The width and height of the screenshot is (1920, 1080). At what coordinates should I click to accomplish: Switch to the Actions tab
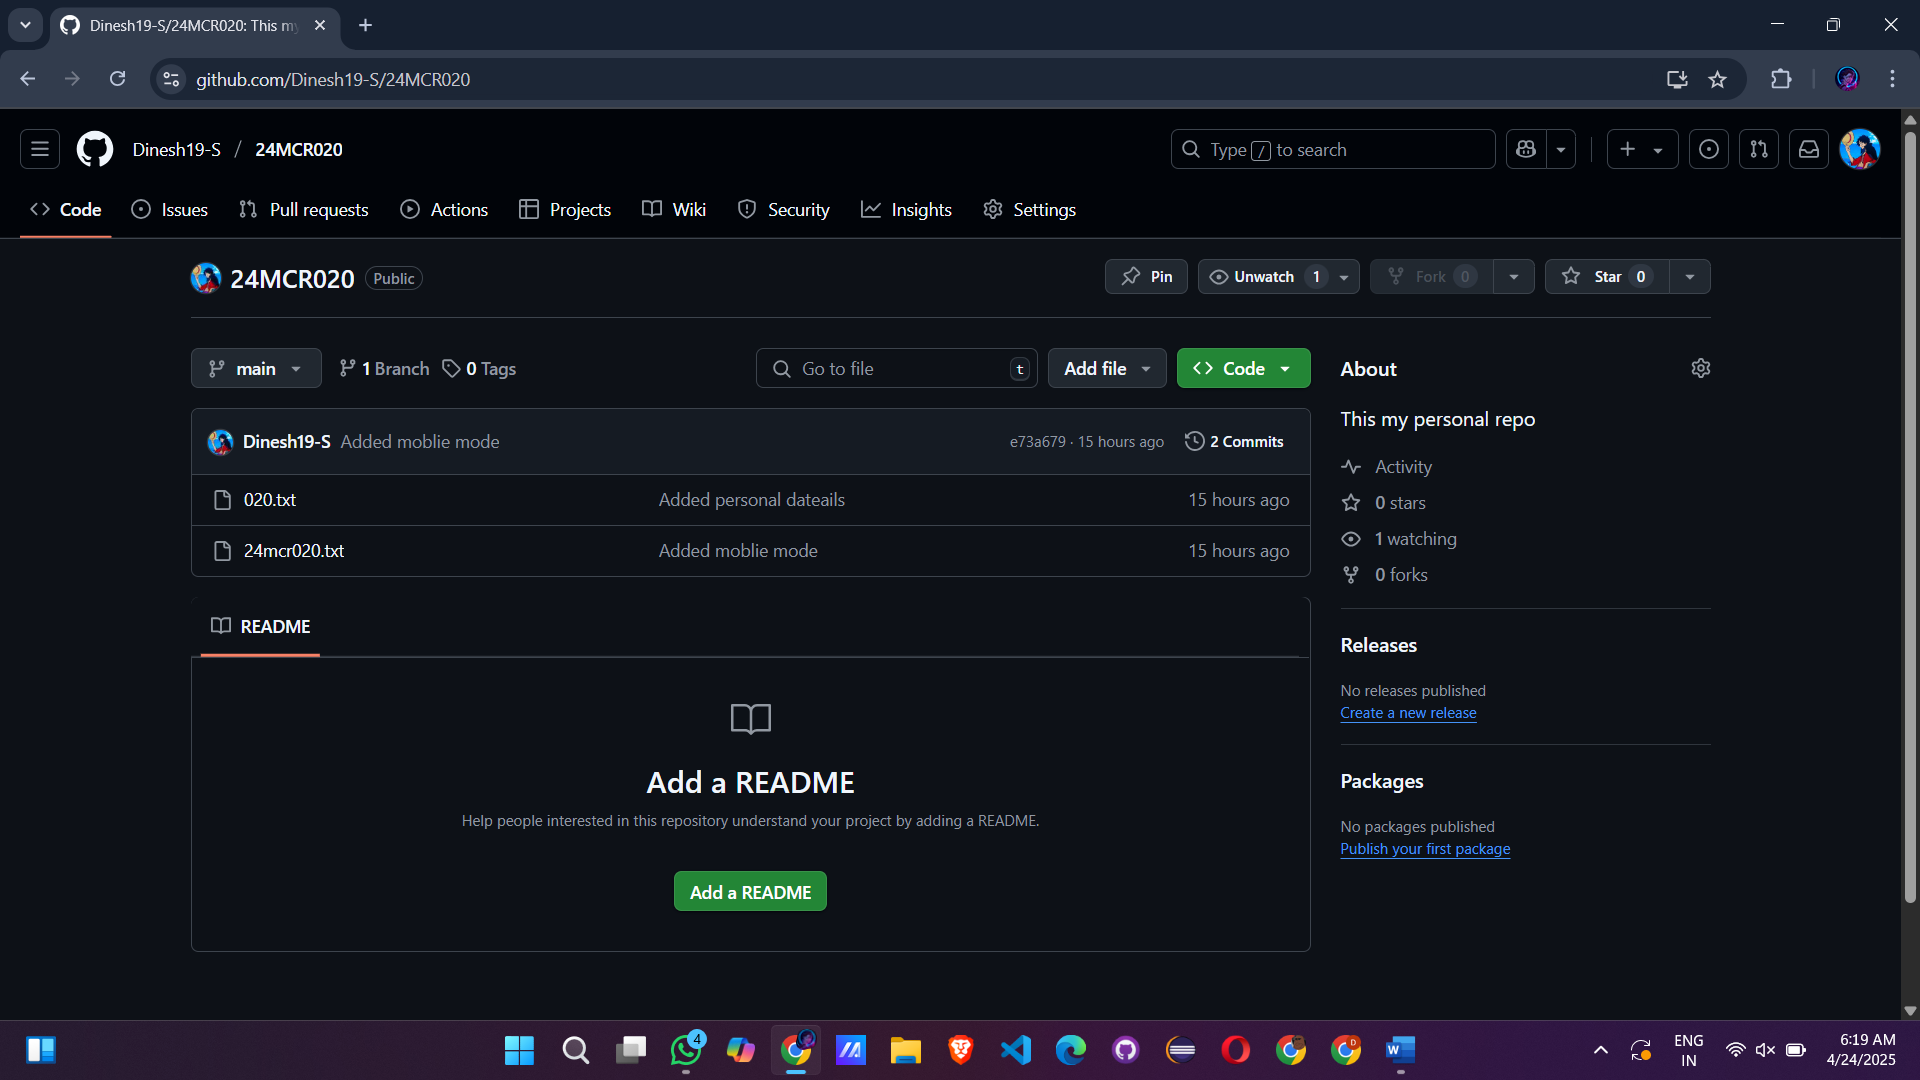pos(444,210)
